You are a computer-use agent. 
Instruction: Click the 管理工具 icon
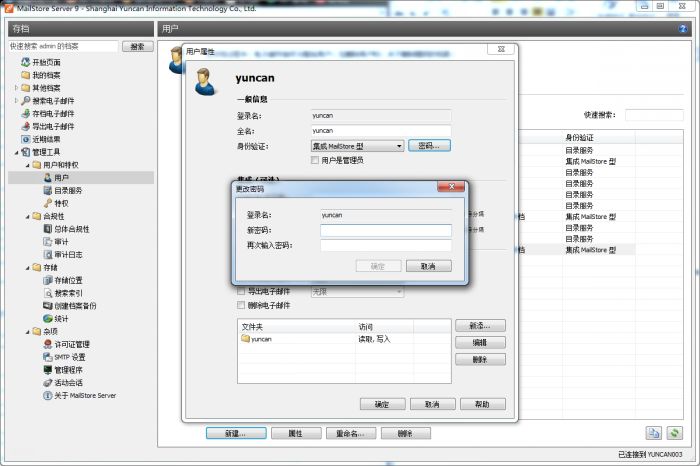click(x=26, y=152)
